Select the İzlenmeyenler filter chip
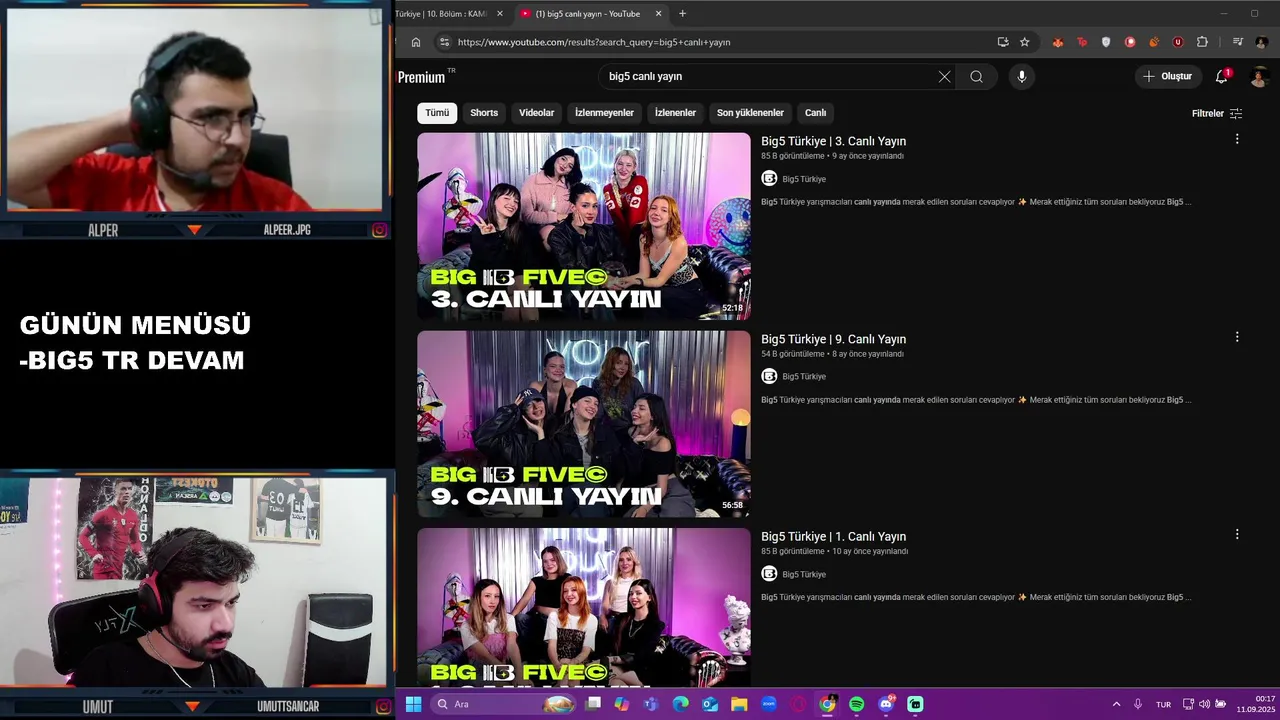The image size is (1280, 720). [604, 113]
